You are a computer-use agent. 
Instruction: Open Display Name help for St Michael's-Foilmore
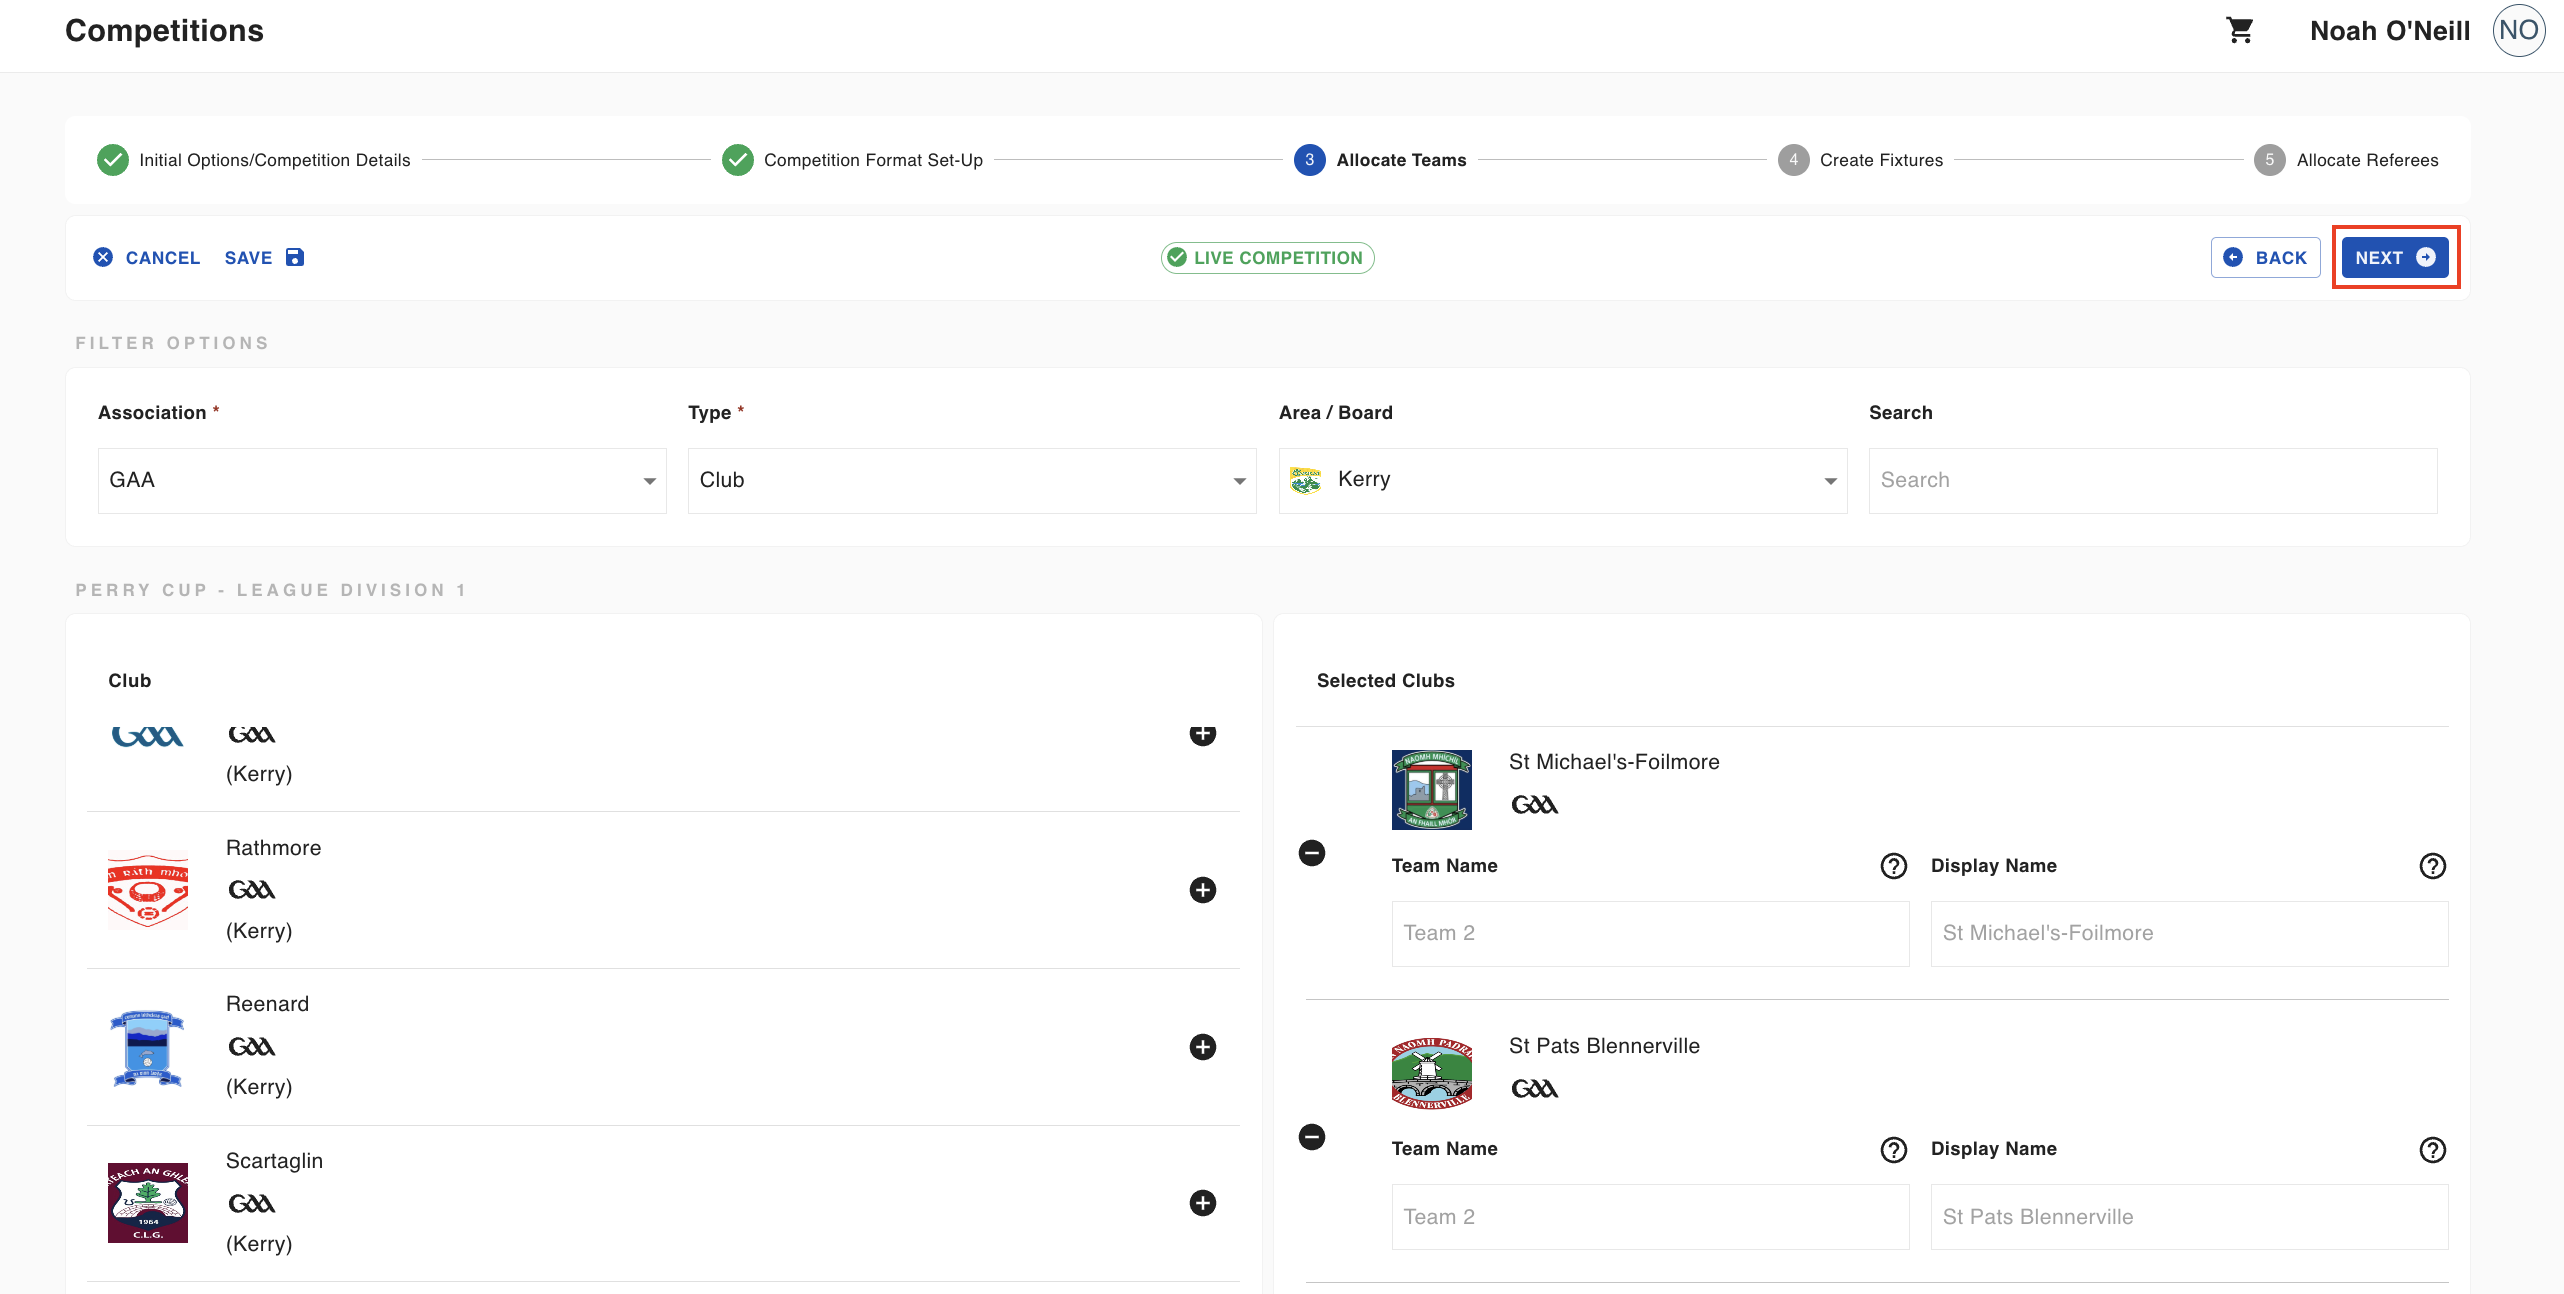(x=2433, y=866)
